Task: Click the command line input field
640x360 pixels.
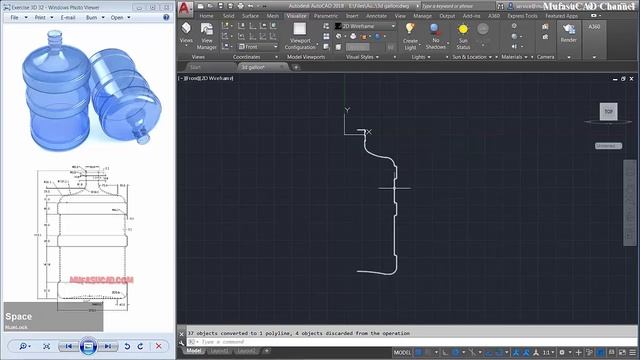Action: tap(412, 342)
